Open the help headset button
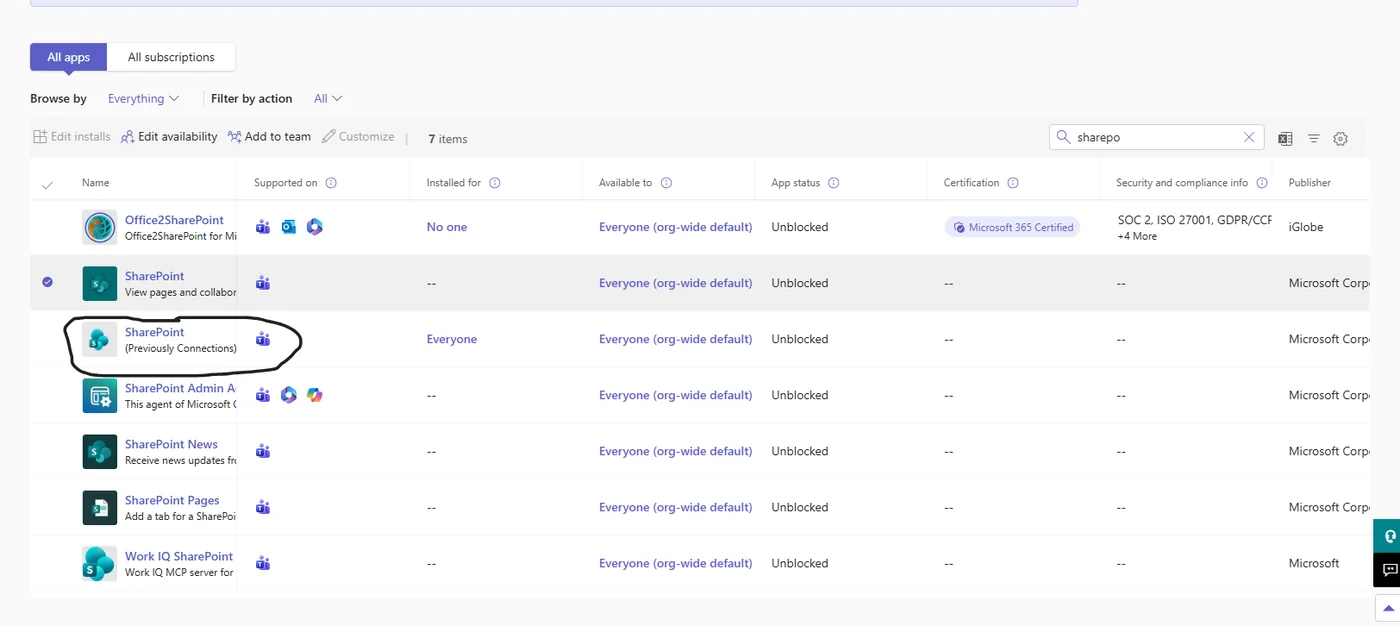Image resolution: width=1400 pixels, height=626 pixels. click(x=1388, y=536)
